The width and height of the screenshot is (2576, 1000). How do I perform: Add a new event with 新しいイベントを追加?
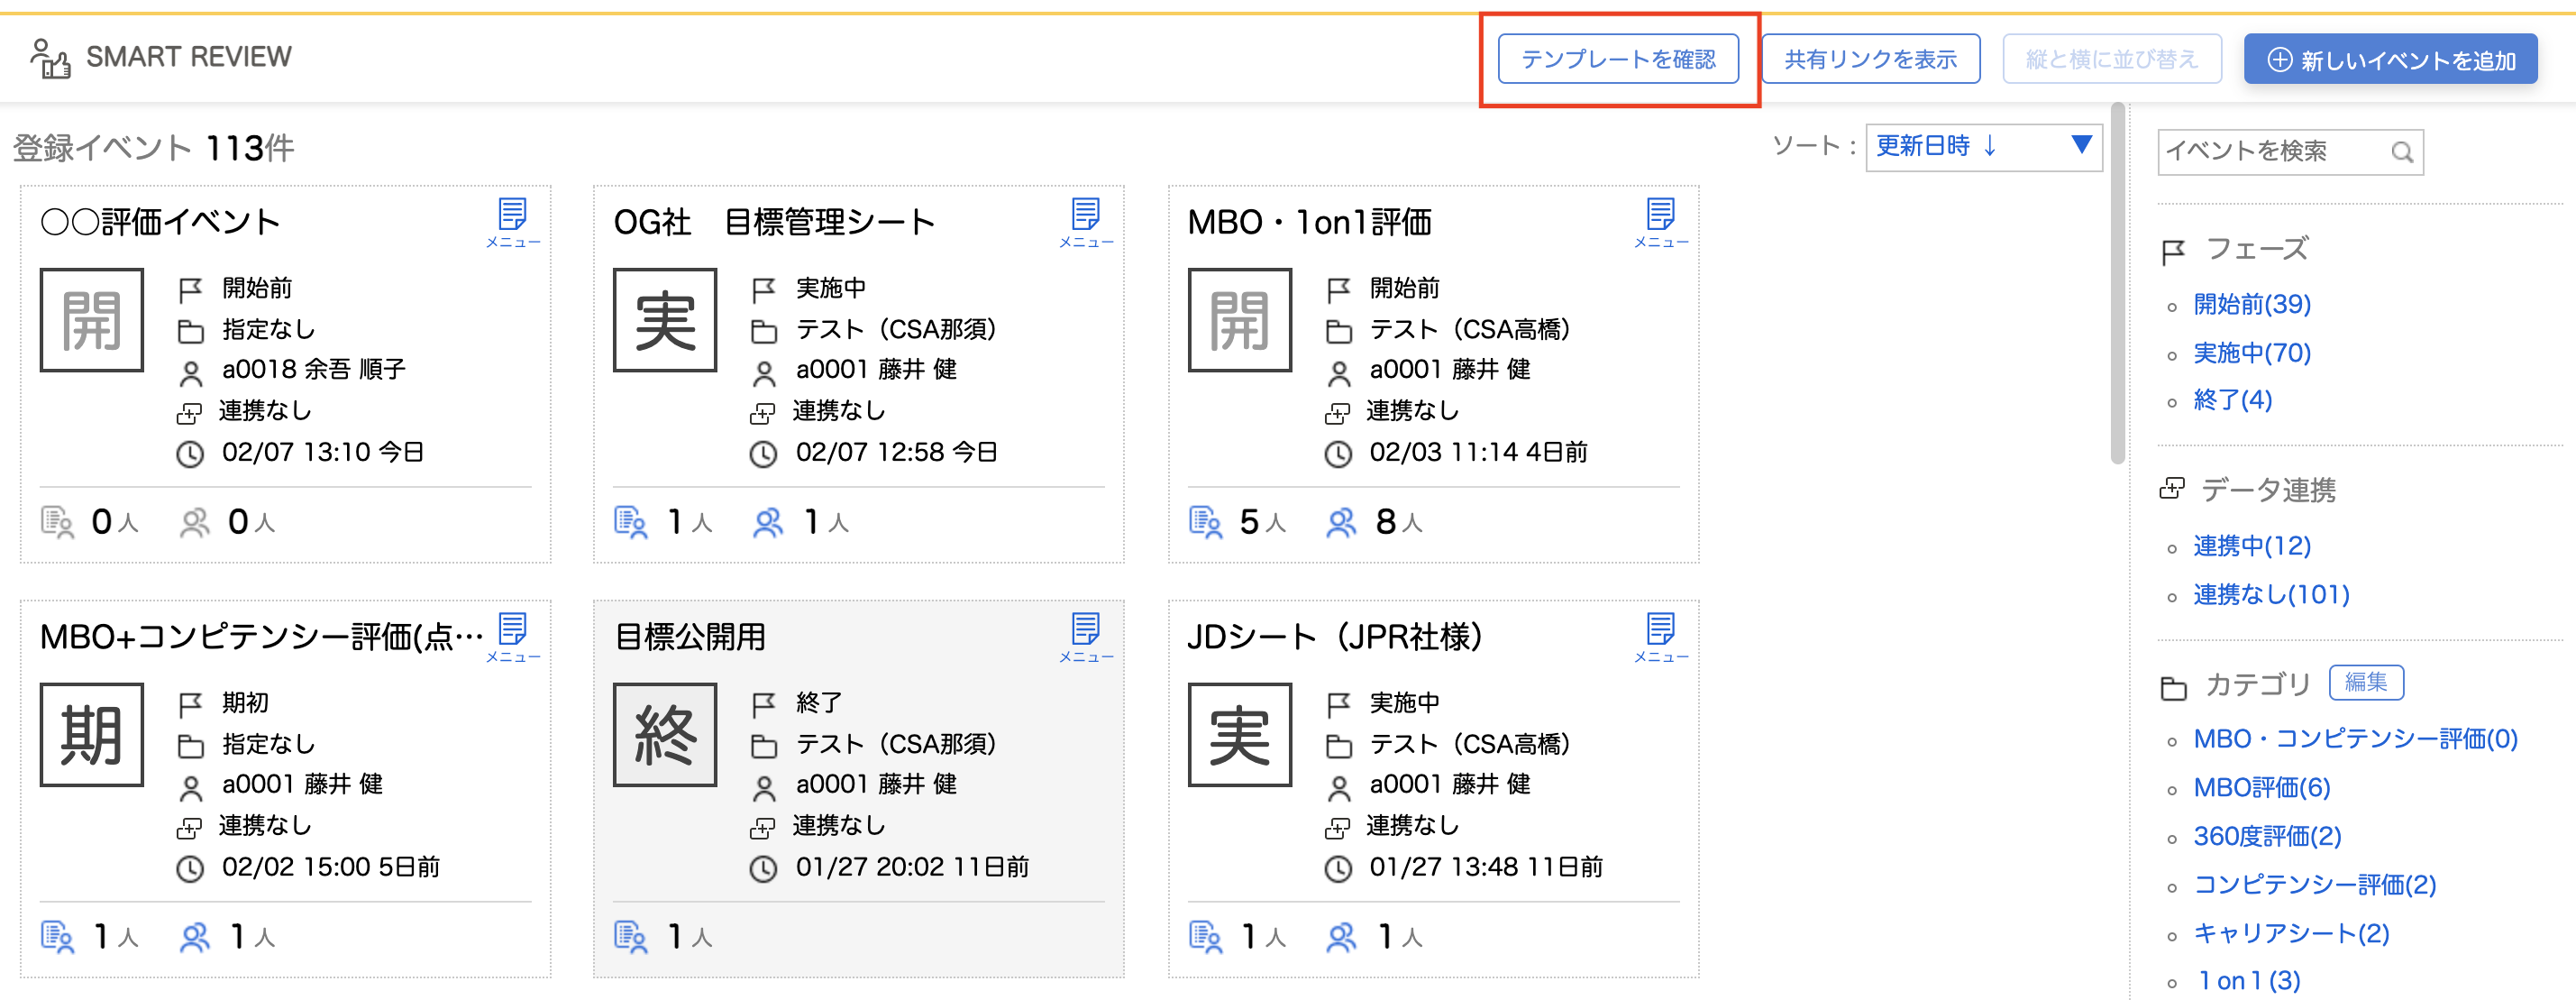(x=2390, y=59)
